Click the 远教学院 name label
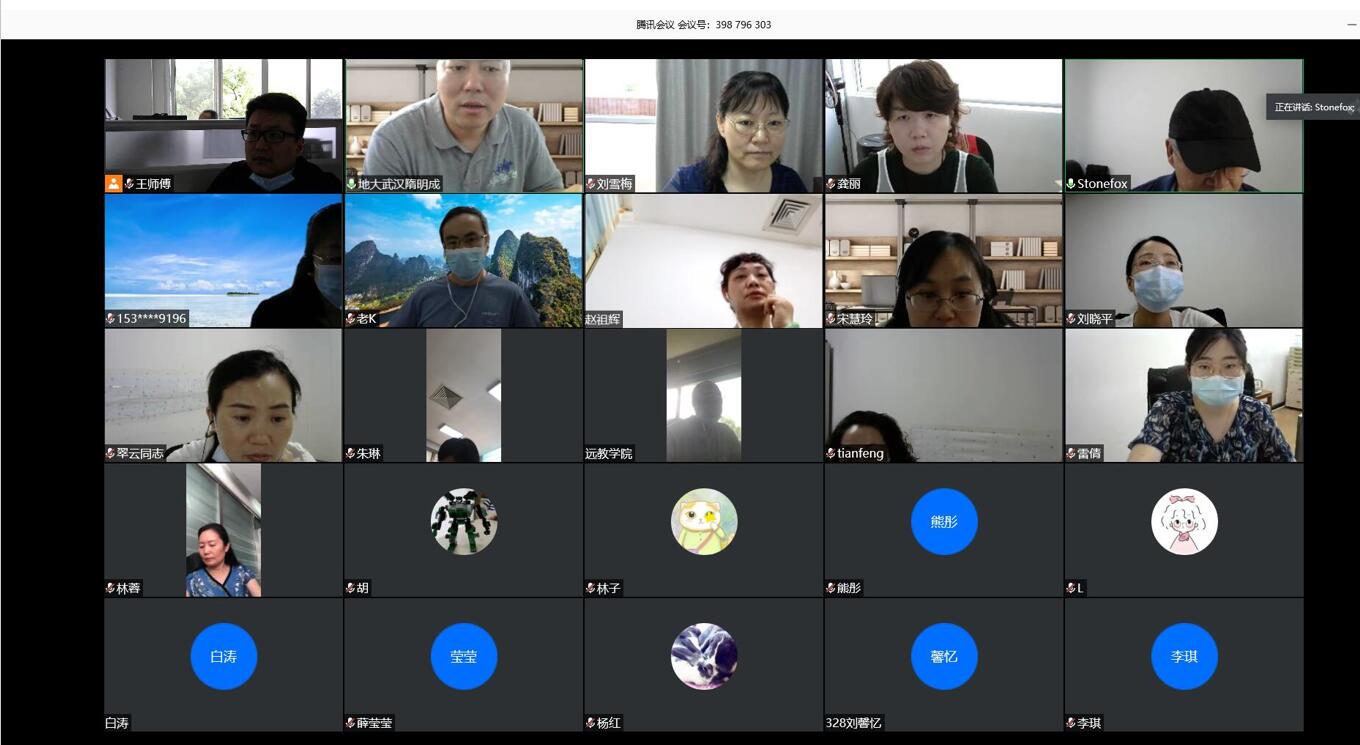The image size is (1360, 745). (x=609, y=454)
